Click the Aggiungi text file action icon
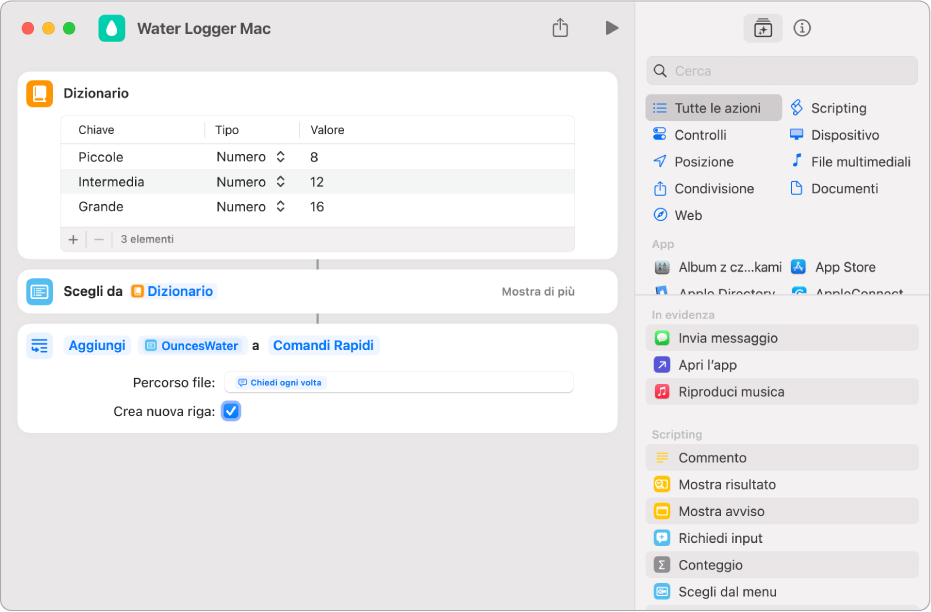Image resolution: width=931 pixels, height=612 pixels. coord(40,345)
